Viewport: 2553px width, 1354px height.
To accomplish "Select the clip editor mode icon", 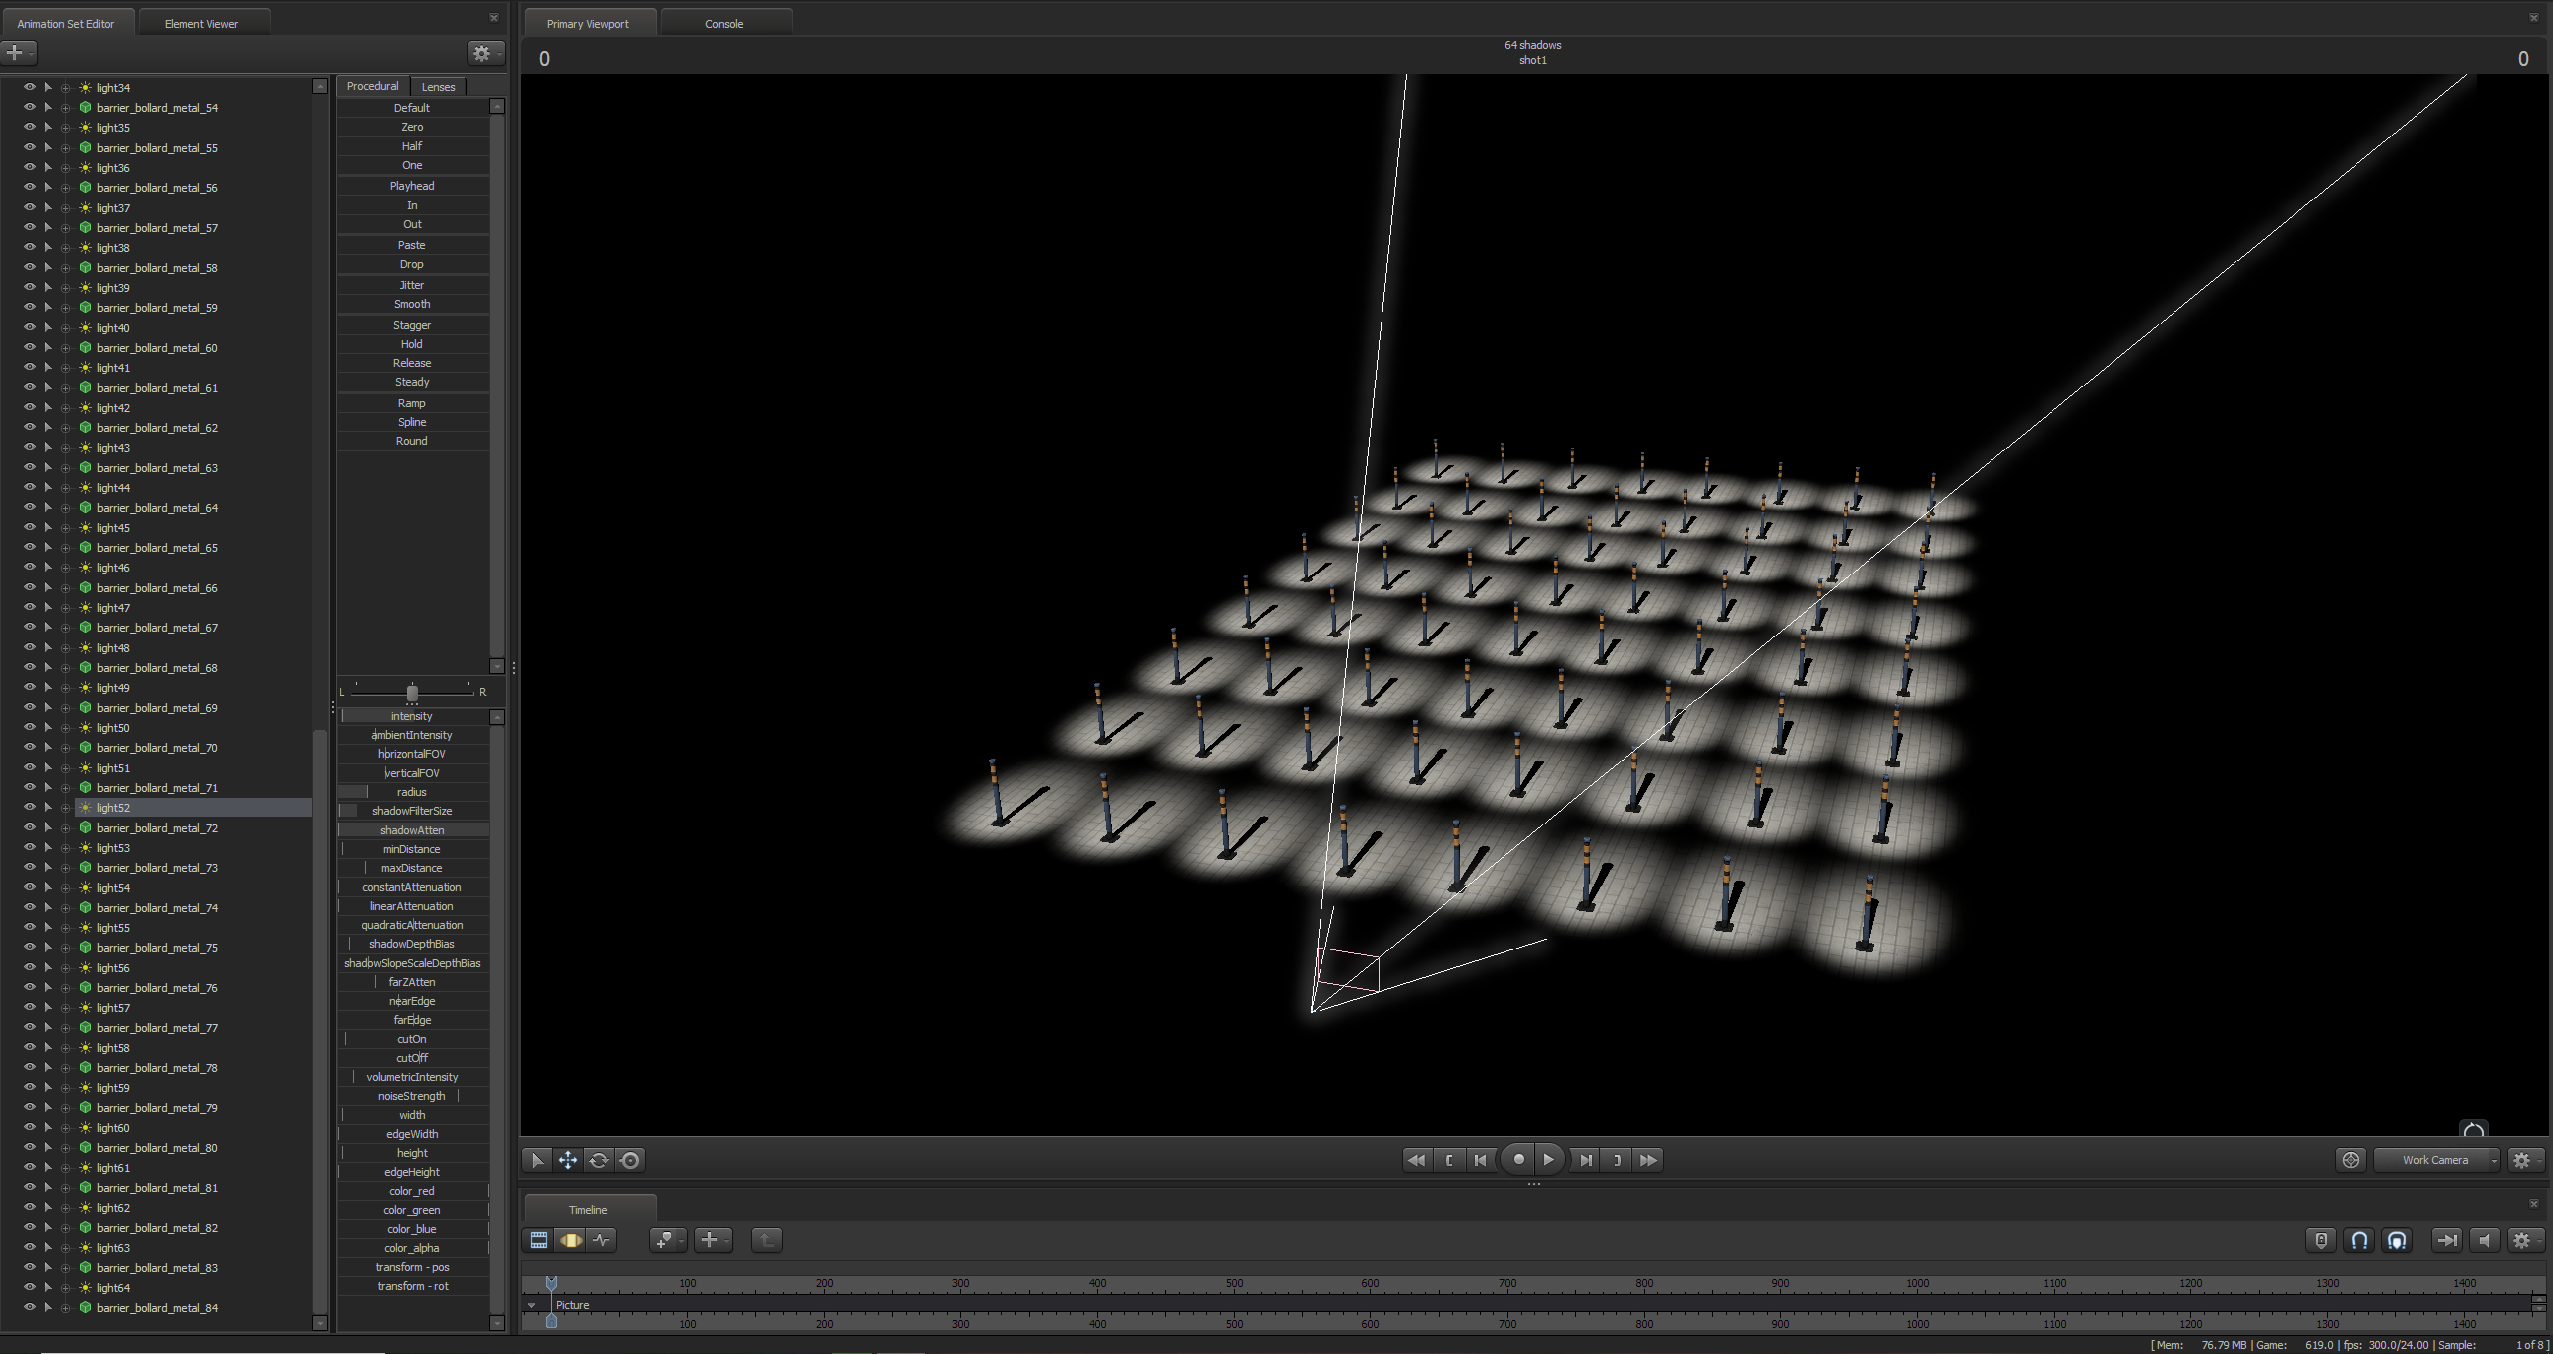I will point(539,1240).
